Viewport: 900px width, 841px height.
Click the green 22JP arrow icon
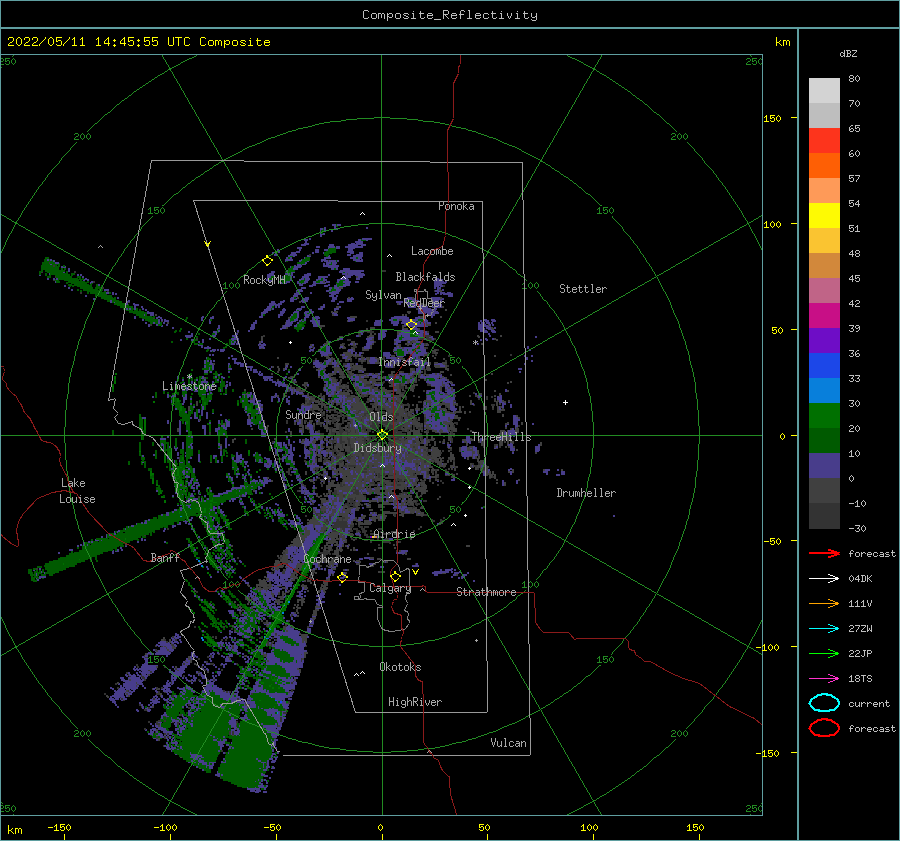(x=824, y=653)
